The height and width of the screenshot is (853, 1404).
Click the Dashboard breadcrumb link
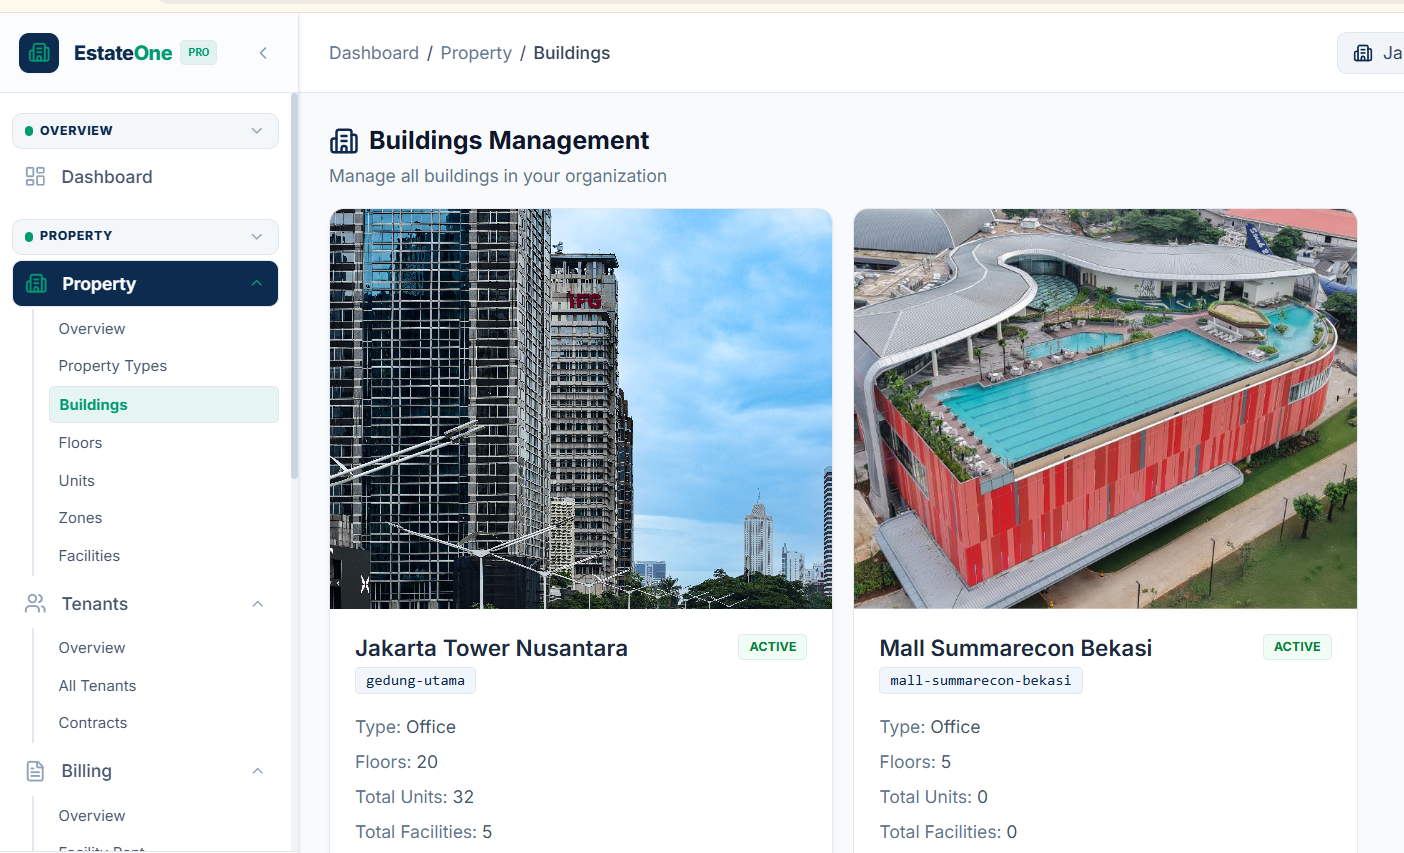374,53
